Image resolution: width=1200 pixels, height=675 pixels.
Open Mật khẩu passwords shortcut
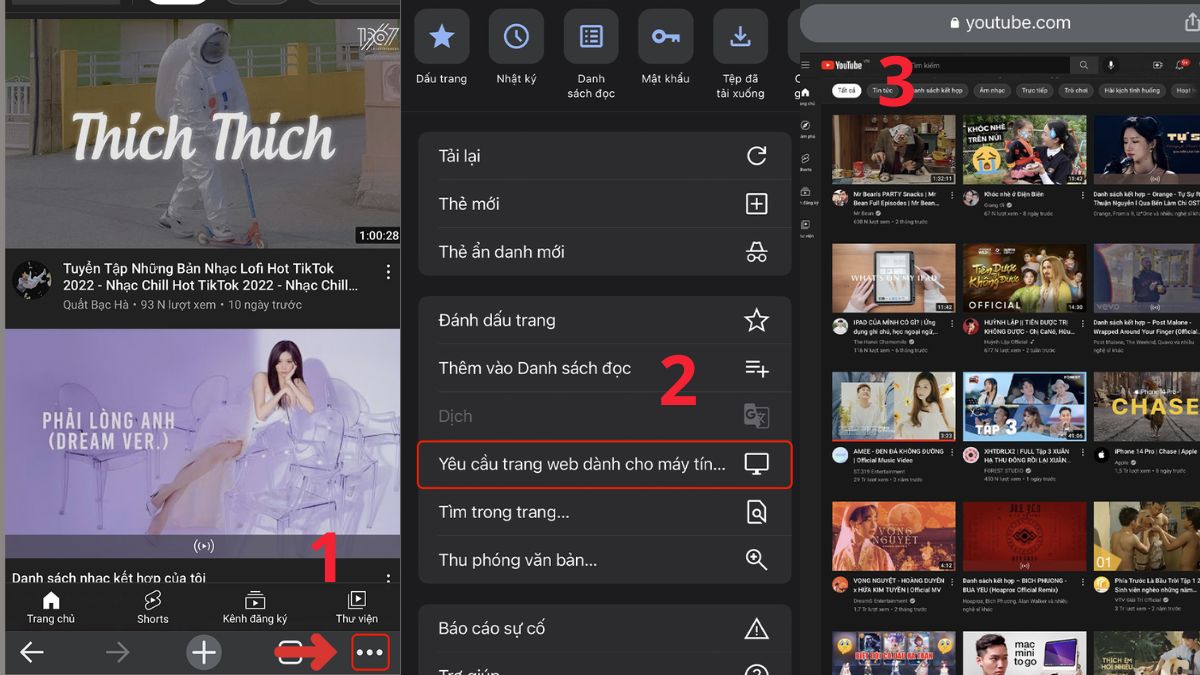(x=665, y=47)
